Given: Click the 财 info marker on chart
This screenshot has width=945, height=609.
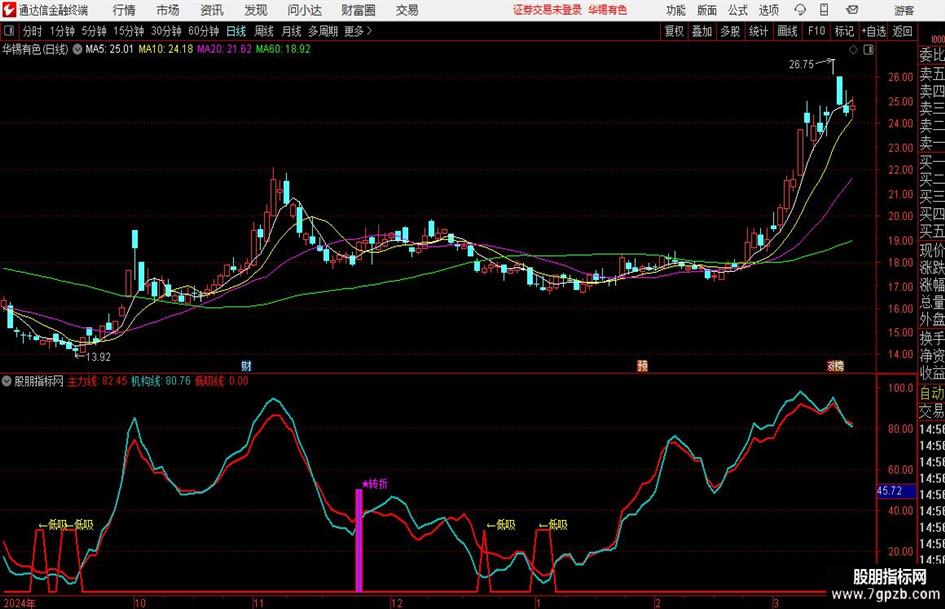Looking at the screenshot, I should (x=246, y=365).
